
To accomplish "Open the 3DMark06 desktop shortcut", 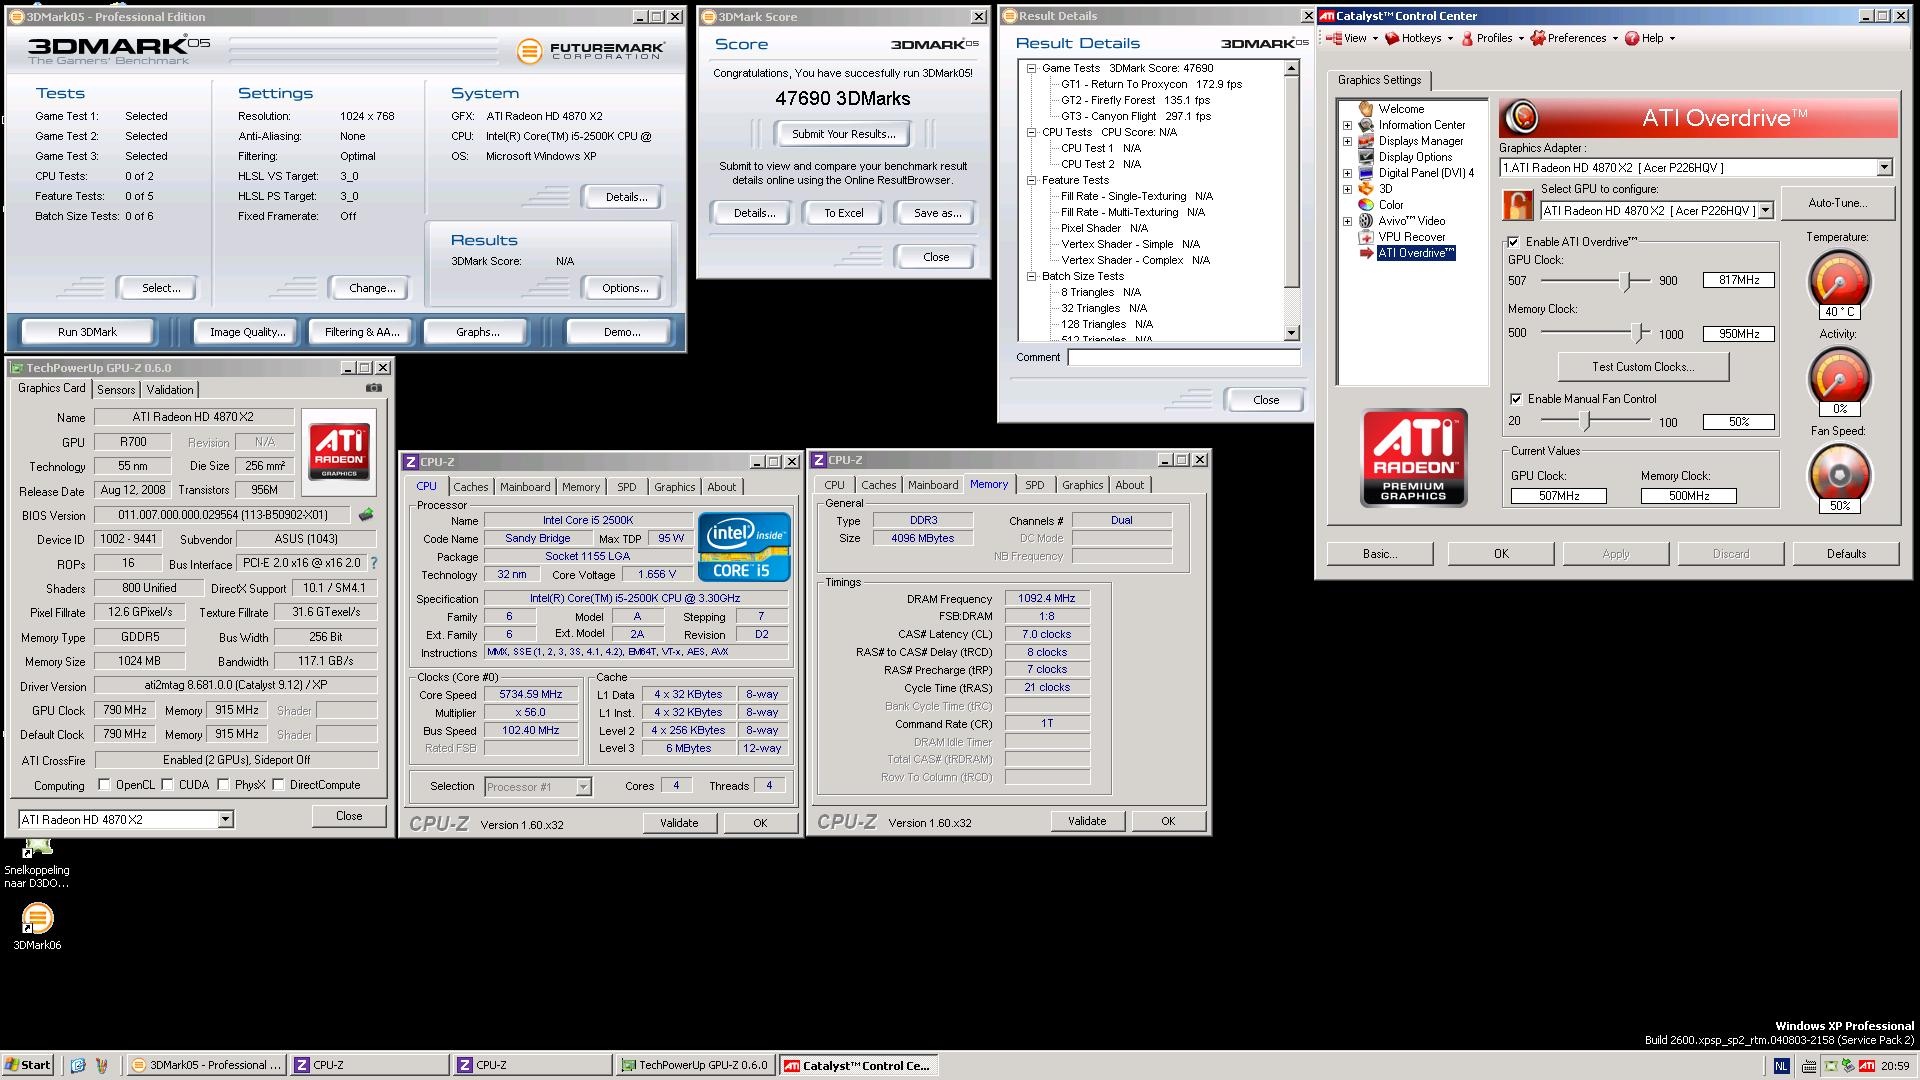I will click(37, 918).
